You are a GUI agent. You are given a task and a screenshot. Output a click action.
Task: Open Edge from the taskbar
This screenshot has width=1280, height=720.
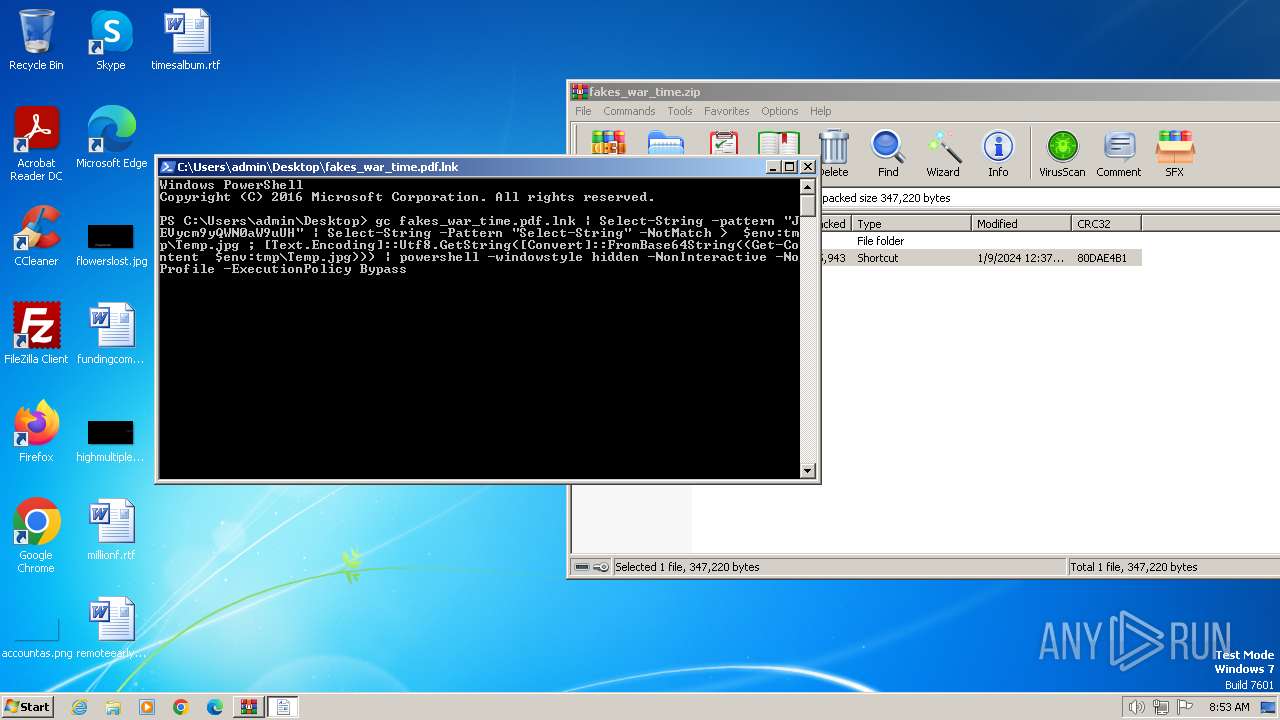[215, 707]
